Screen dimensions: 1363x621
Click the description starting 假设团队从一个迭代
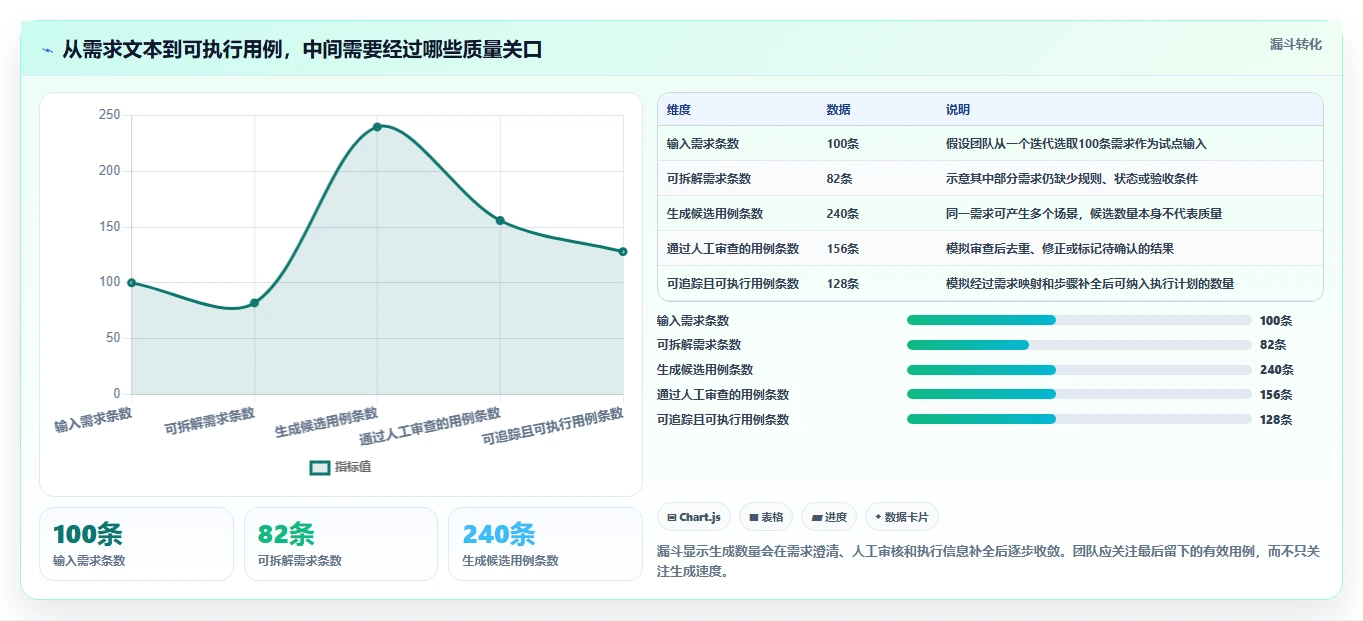[1076, 144]
